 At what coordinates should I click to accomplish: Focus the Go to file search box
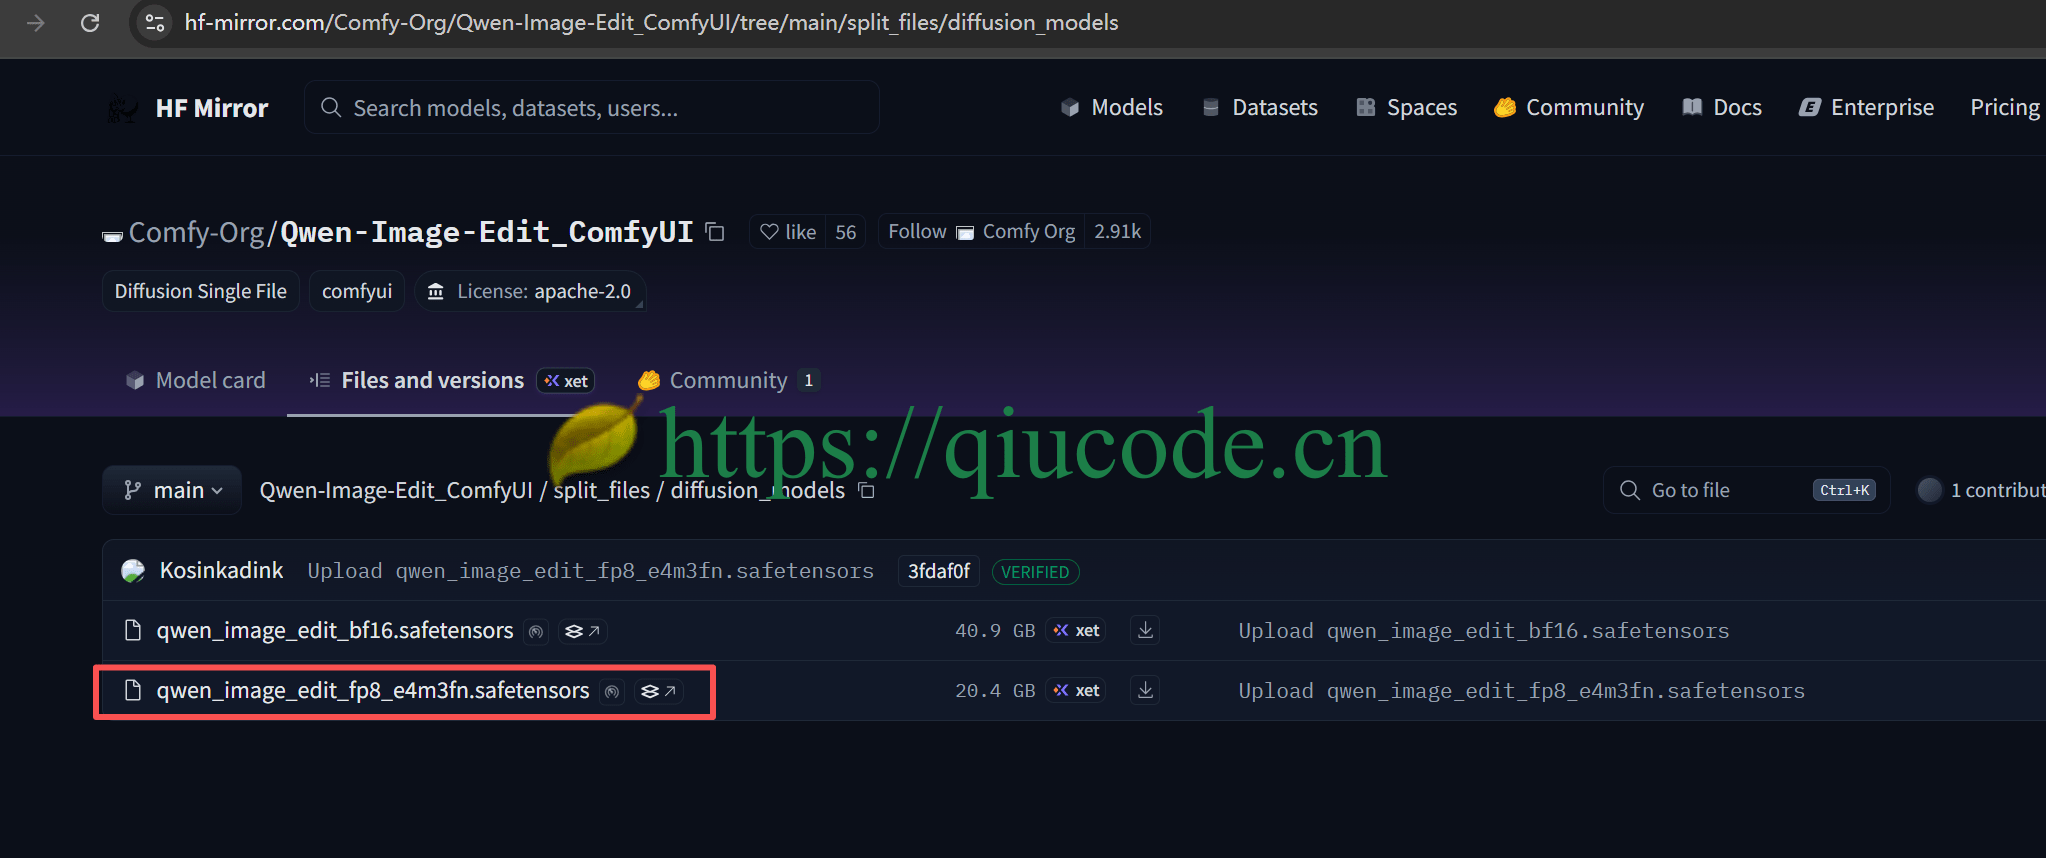point(1747,490)
